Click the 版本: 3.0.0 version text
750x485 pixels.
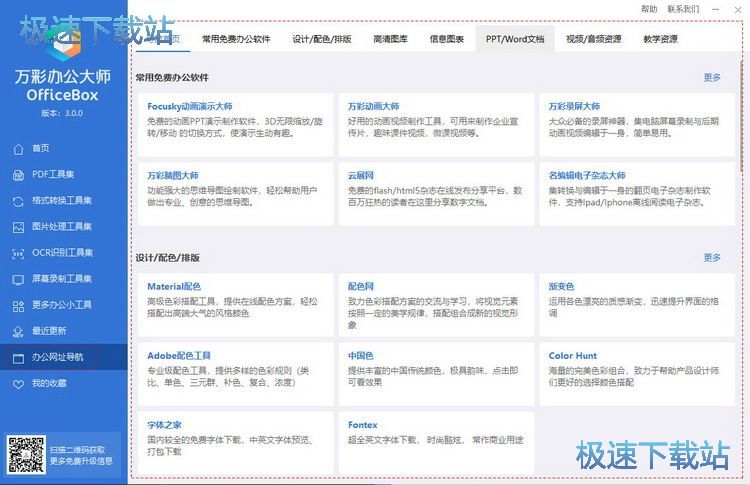click(x=62, y=113)
